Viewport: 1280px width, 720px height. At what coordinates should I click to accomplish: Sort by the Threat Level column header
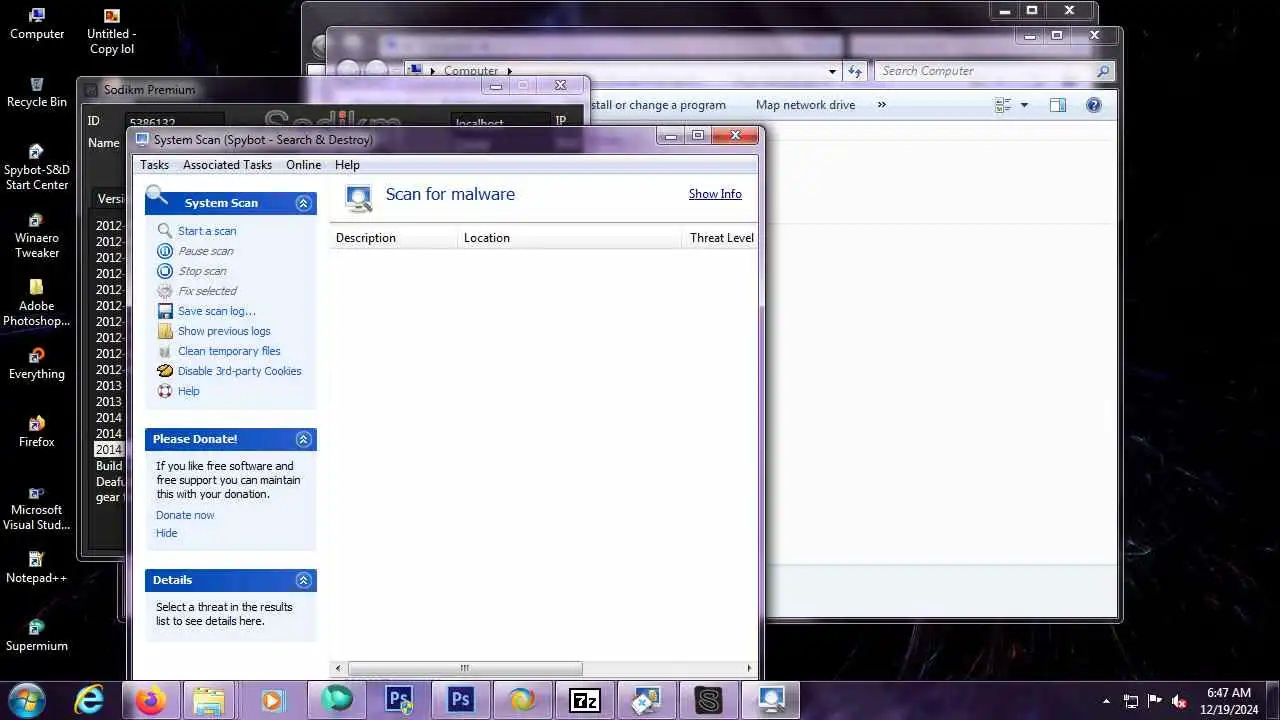click(721, 238)
